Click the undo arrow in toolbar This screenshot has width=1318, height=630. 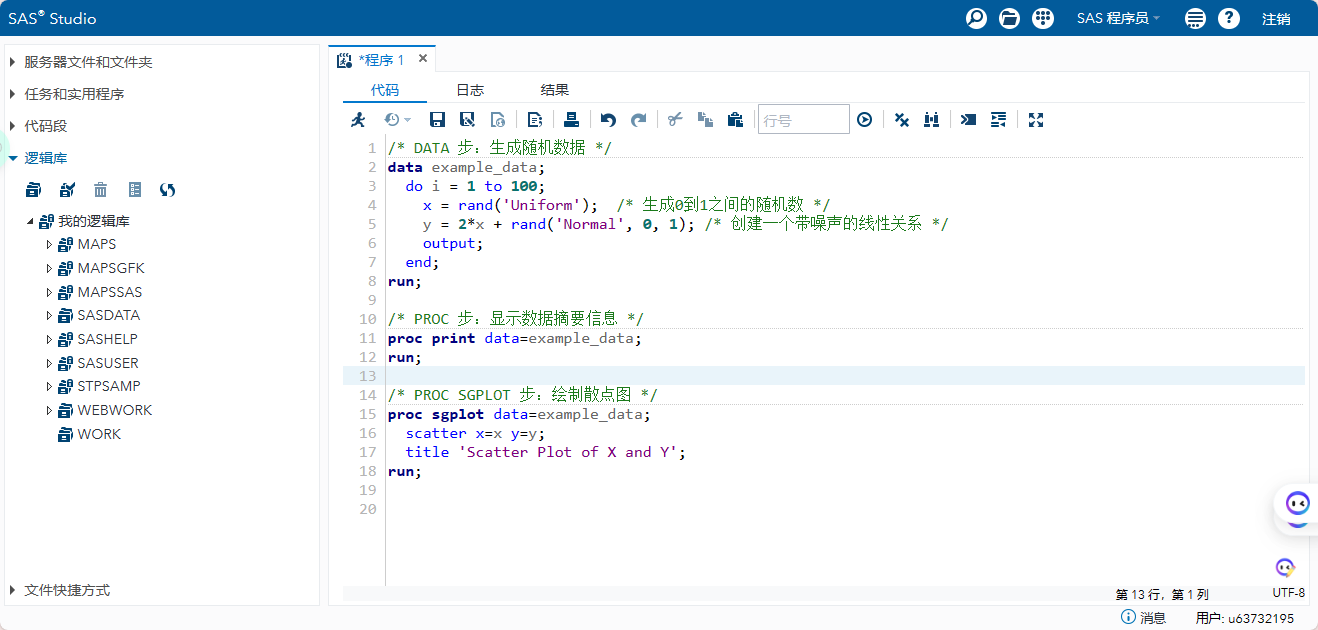click(608, 120)
